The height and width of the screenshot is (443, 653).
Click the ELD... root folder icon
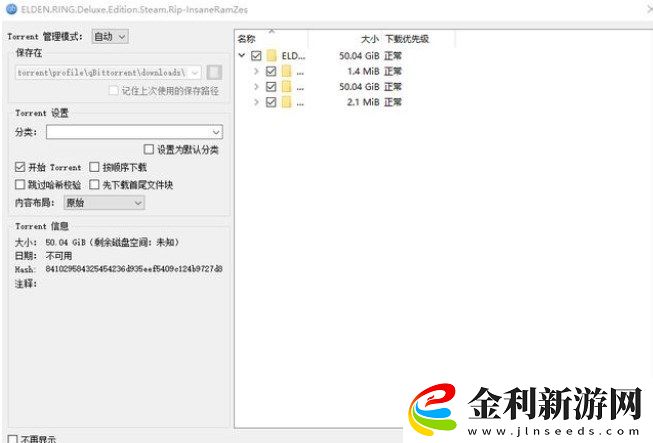[272, 55]
